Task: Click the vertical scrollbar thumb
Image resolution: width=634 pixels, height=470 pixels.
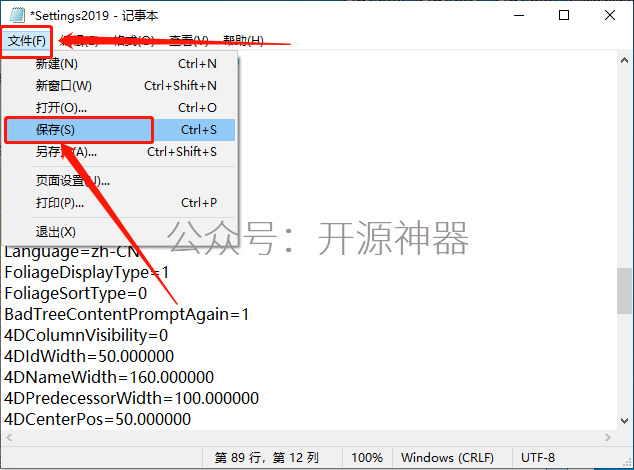Action: [624, 290]
